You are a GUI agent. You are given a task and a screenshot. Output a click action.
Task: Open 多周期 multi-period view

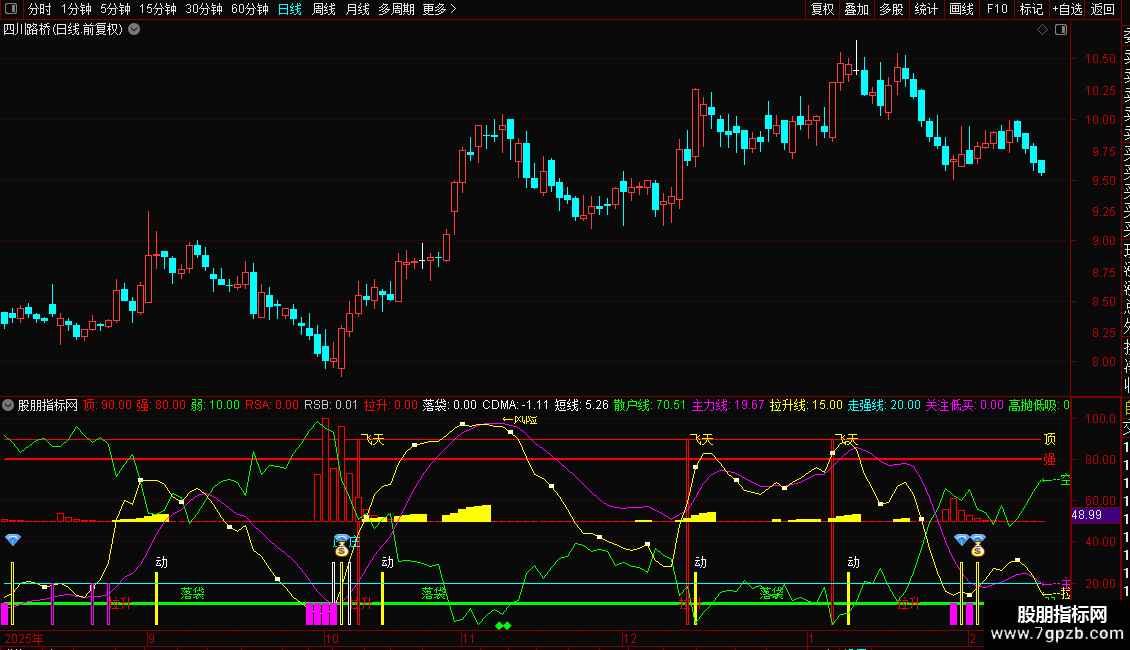(x=396, y=9)
